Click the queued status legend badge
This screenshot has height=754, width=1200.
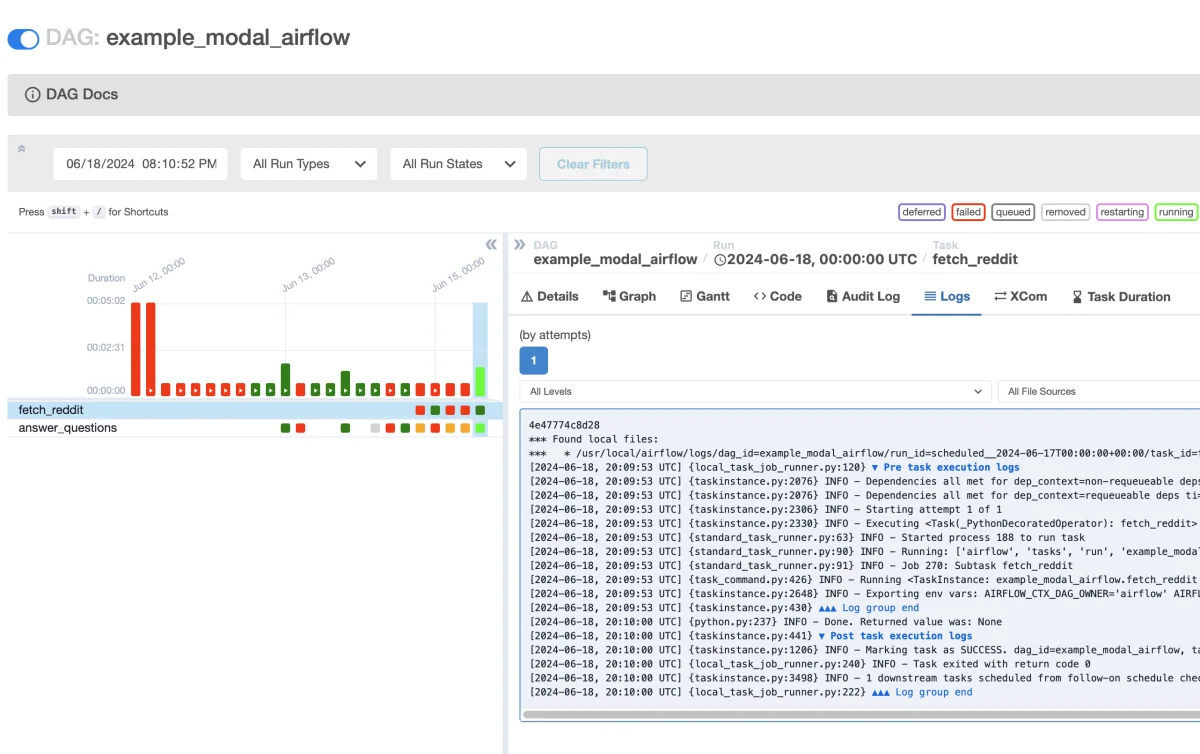tap(1013, 212)
